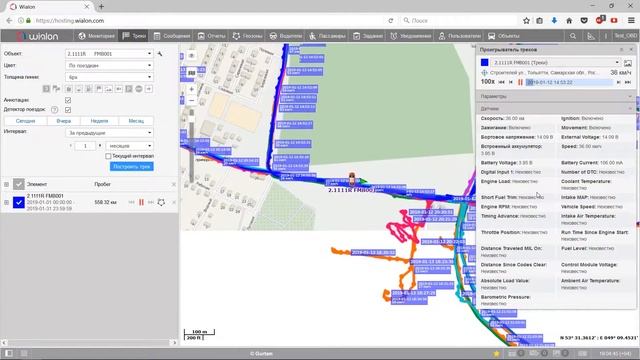This screenshot has height=360, width=640.
Task: Change the 100x playback speed
Action: coord(488,82)
